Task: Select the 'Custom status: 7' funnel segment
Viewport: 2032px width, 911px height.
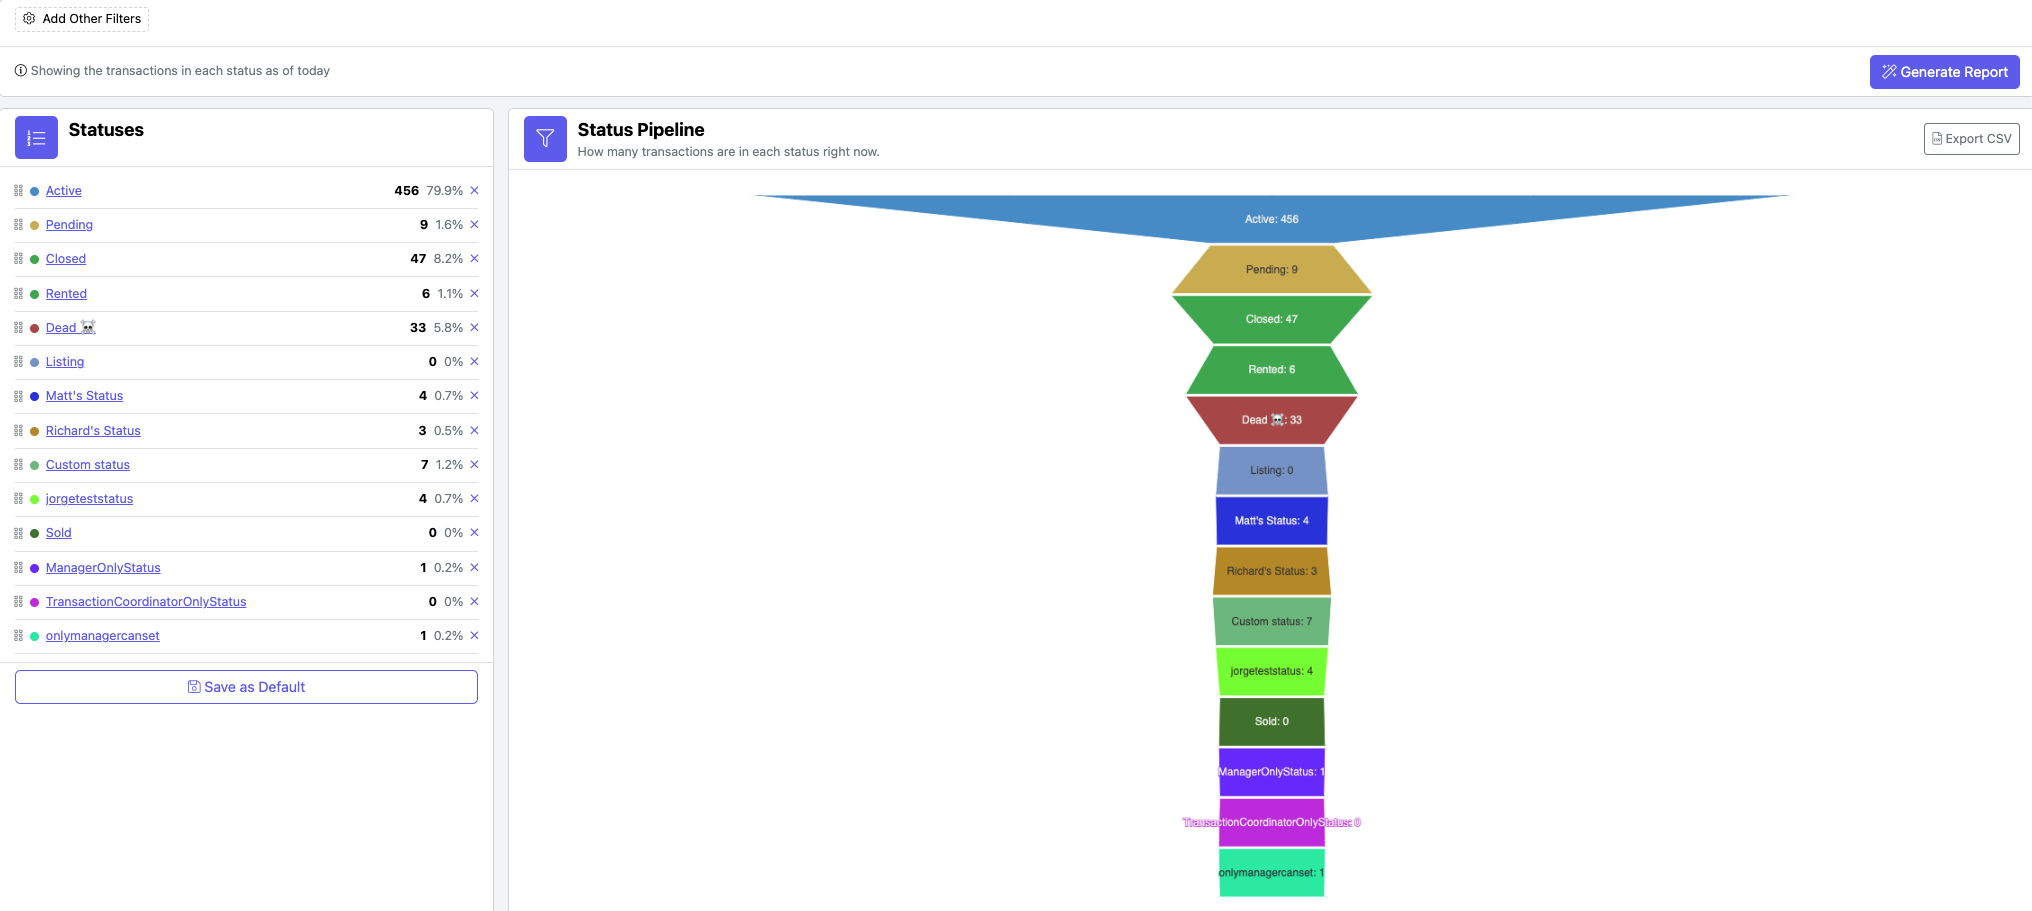Action: [1272, 622]
